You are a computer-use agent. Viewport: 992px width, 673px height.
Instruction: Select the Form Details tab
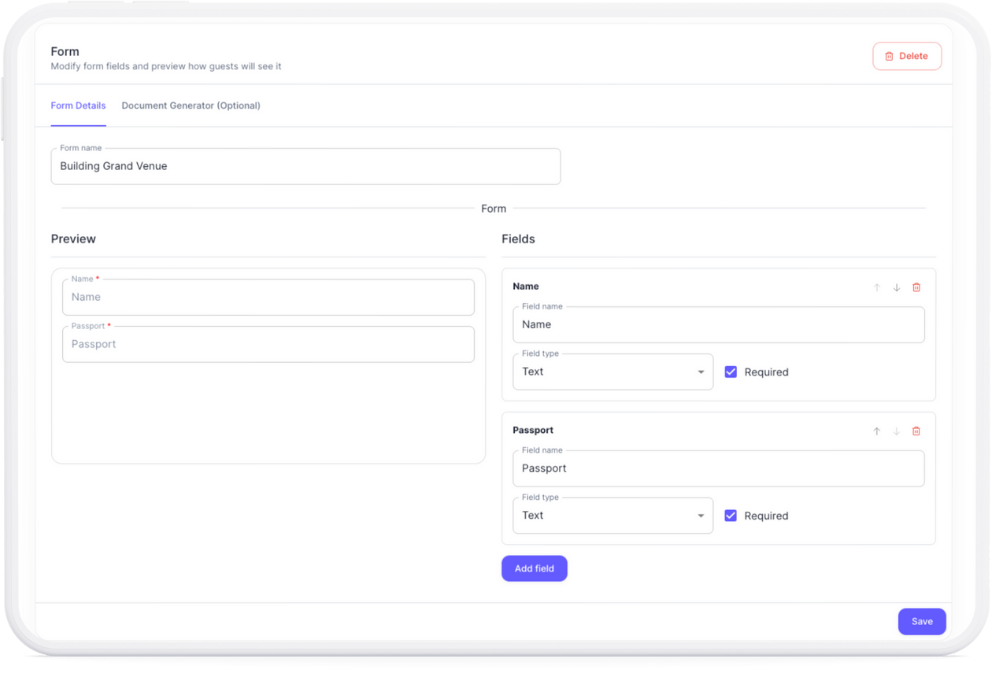coord(78,105)
